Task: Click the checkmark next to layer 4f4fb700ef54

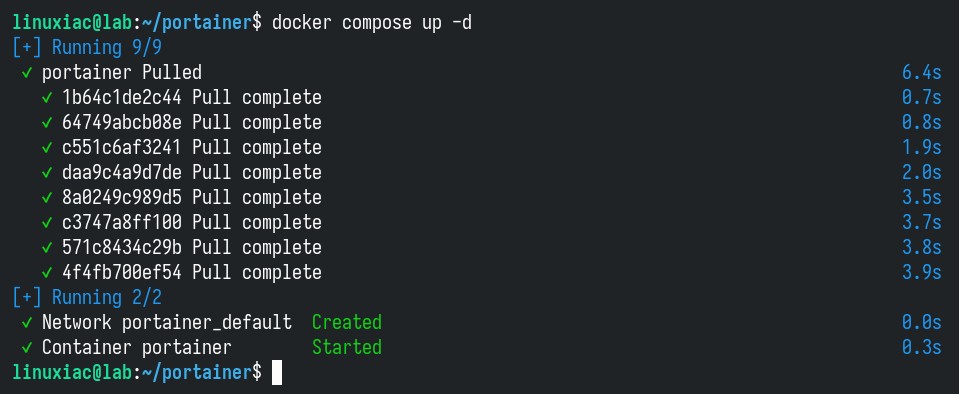Action: coord(47,273)
